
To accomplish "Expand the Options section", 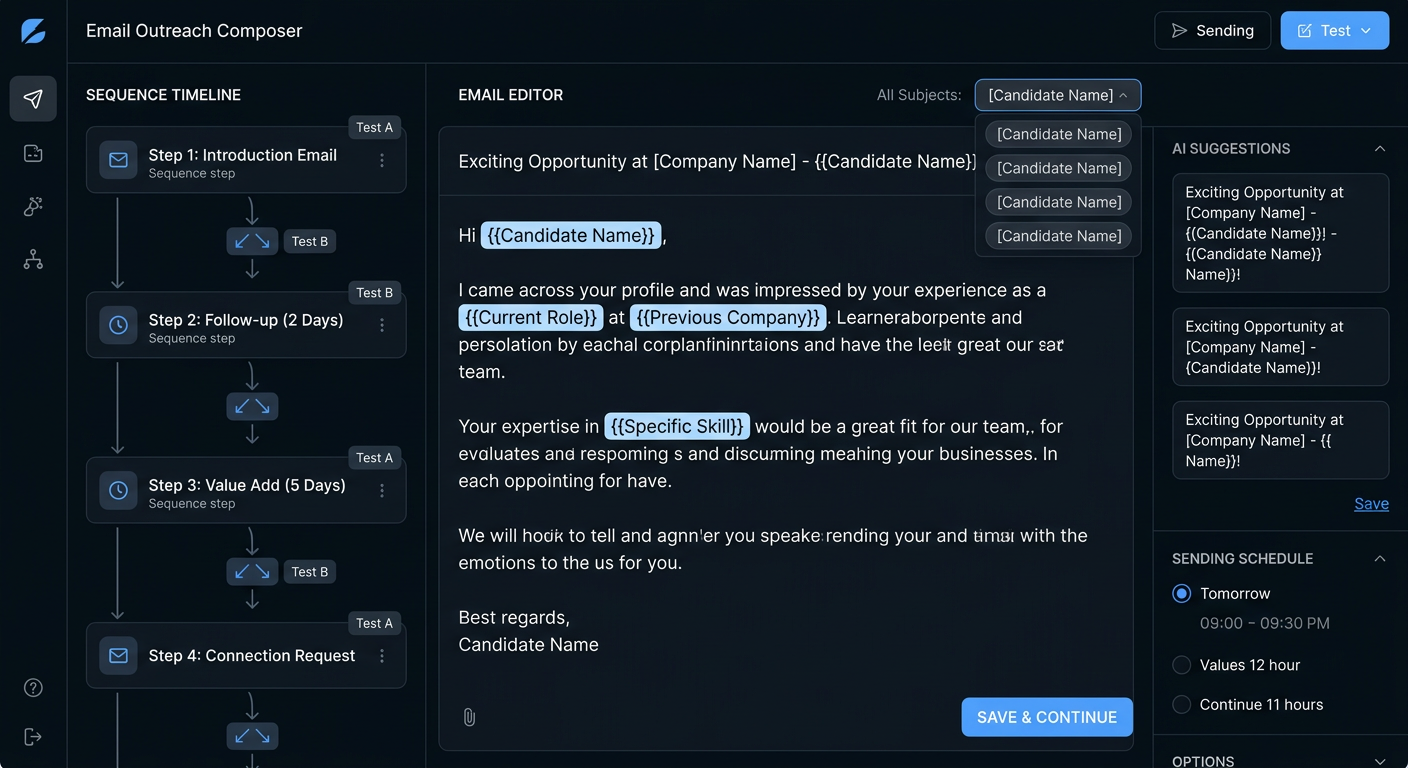I will (x=1380, y=761).
